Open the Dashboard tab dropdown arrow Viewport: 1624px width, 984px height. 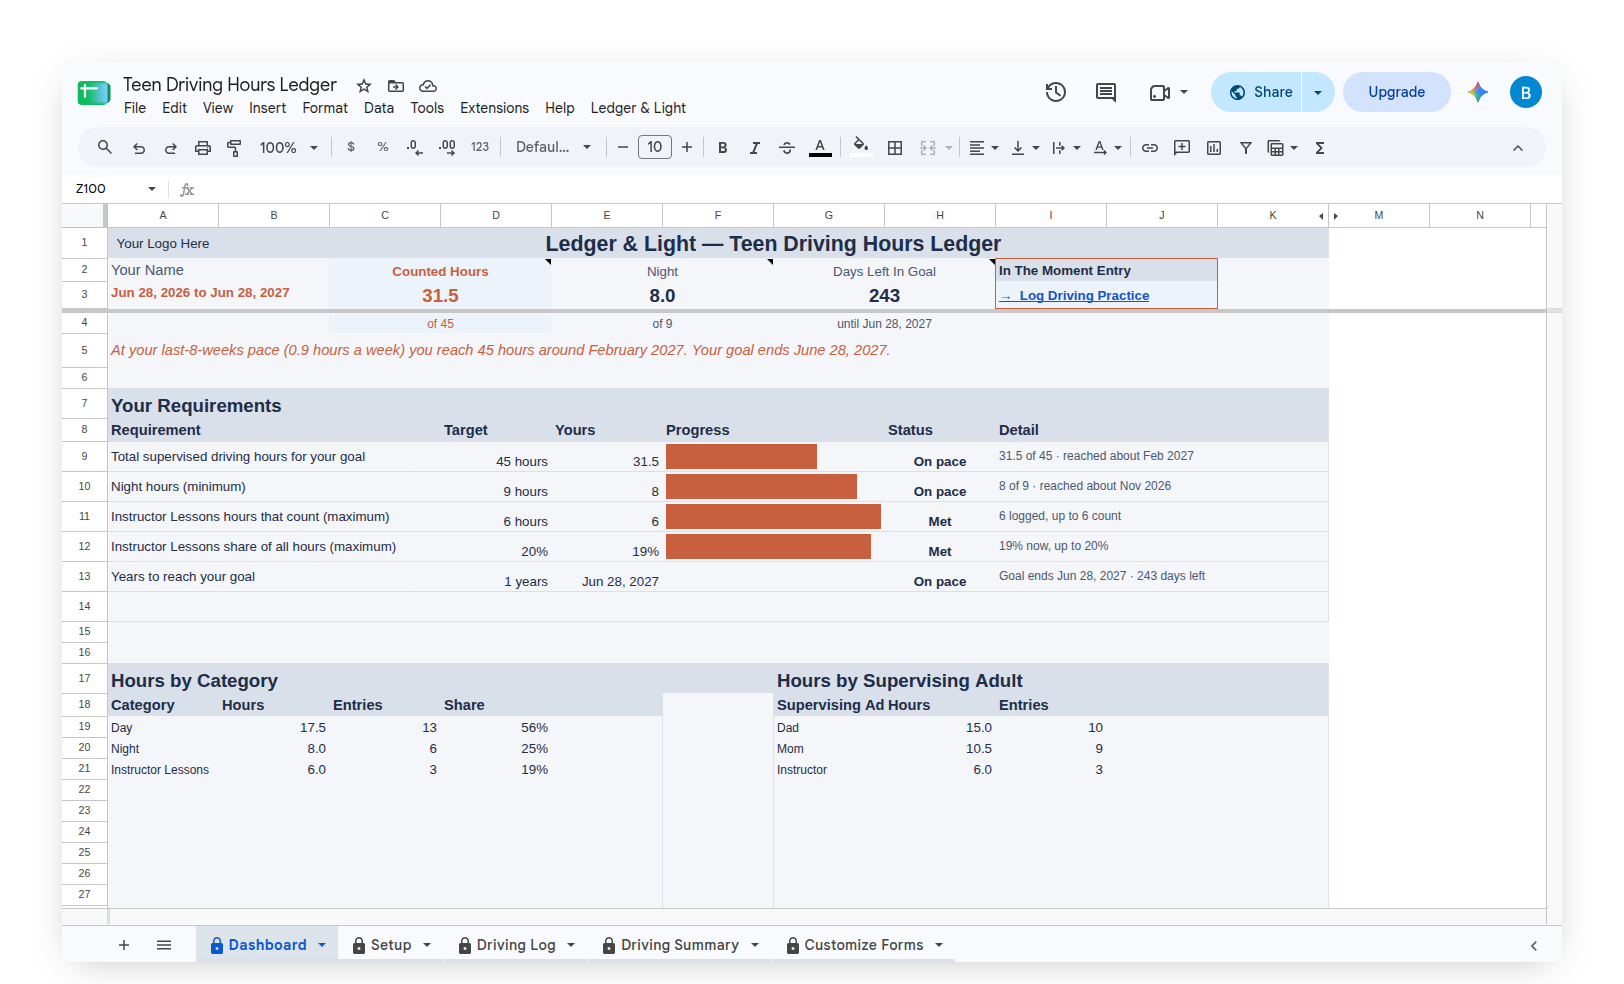click(x=322, y=945)
